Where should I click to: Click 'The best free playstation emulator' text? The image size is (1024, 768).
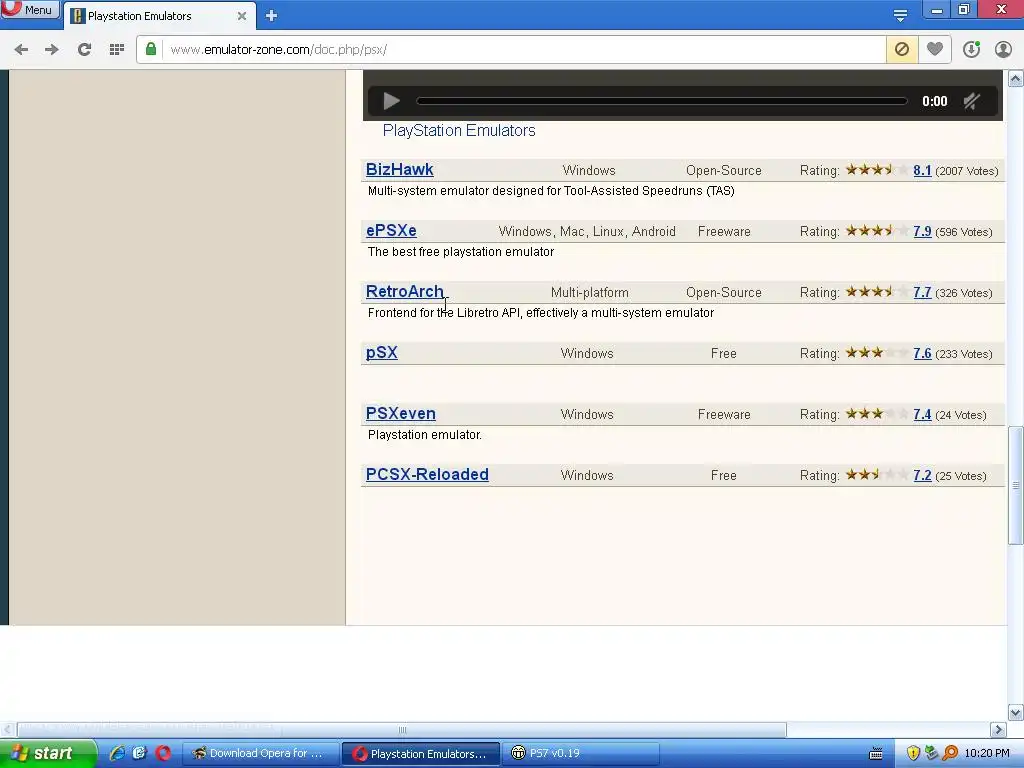[461, 252]
